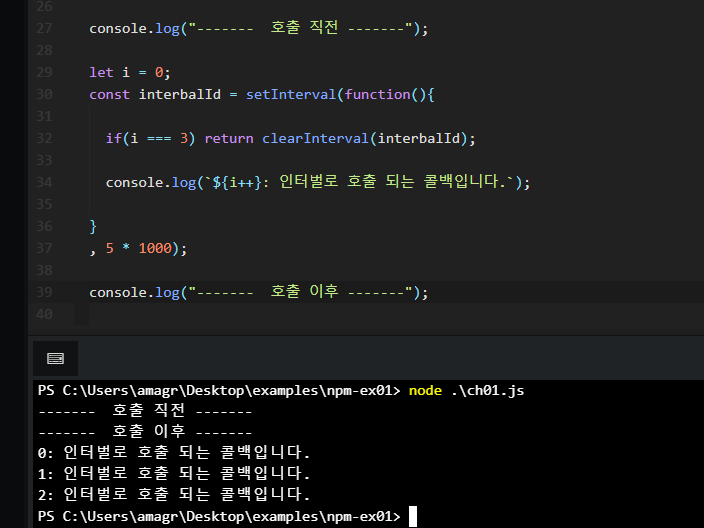
Task: Click line number 32 in the gutter
Action: click(44, 138)
